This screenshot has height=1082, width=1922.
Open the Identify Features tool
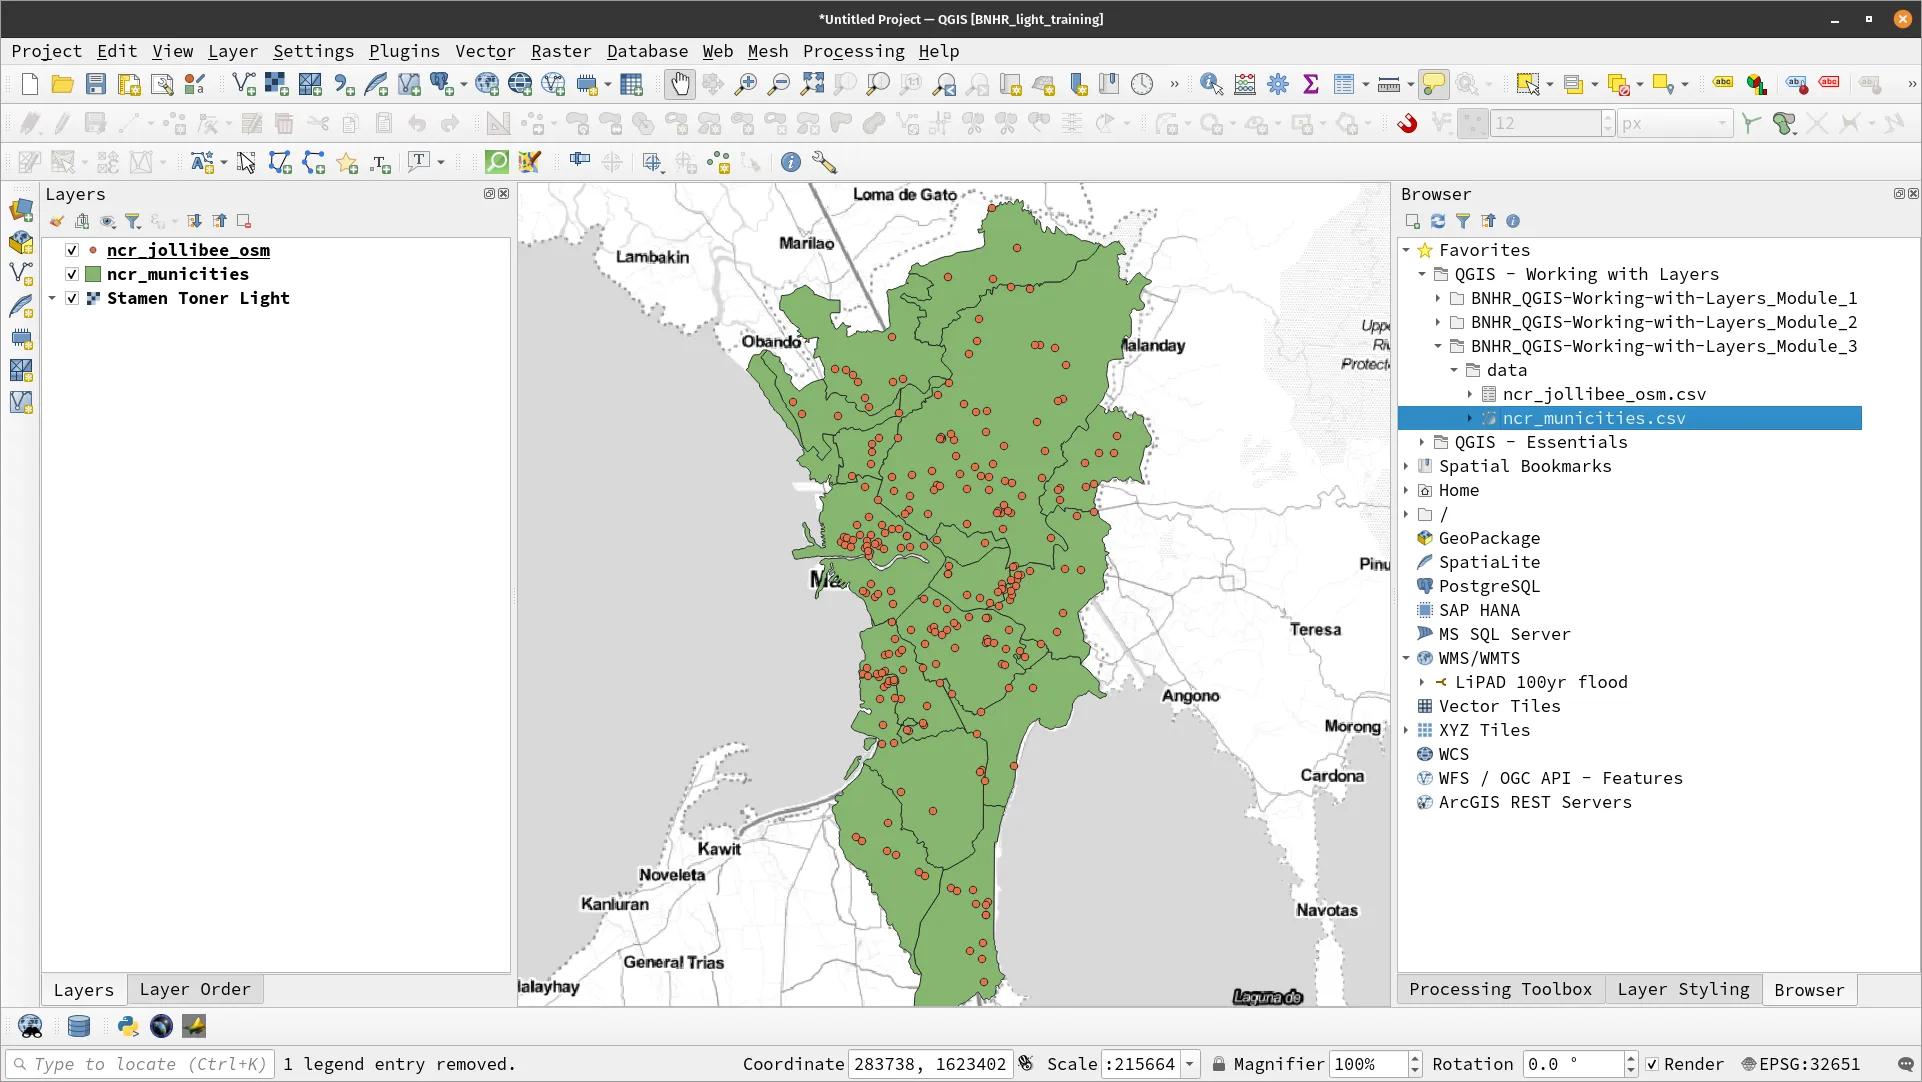[x=1211, y=84]
